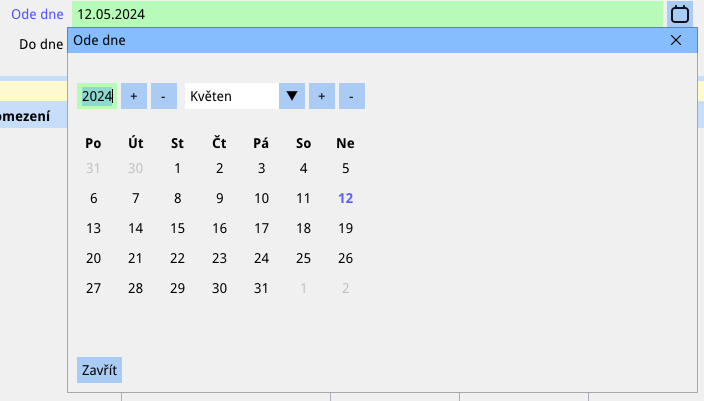Click the Zavřít button
The height and width of the screenshot is (401, 704).
pyautogui.click(x=99, y=370)
